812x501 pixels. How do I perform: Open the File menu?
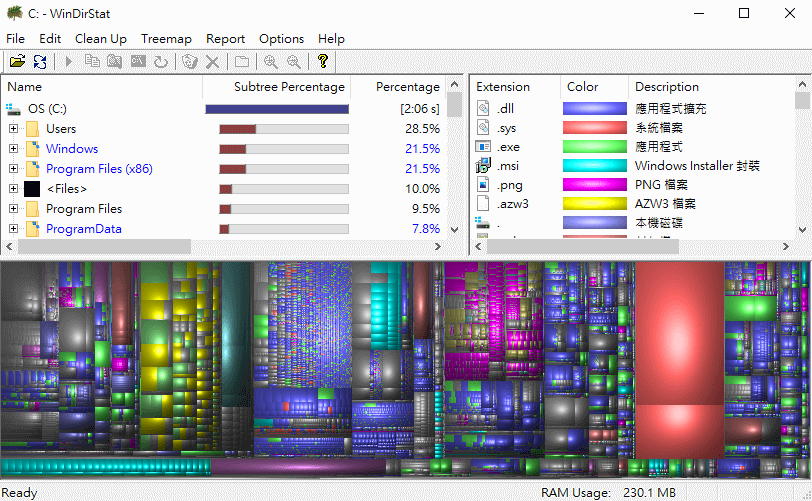(x=15, y=39)
